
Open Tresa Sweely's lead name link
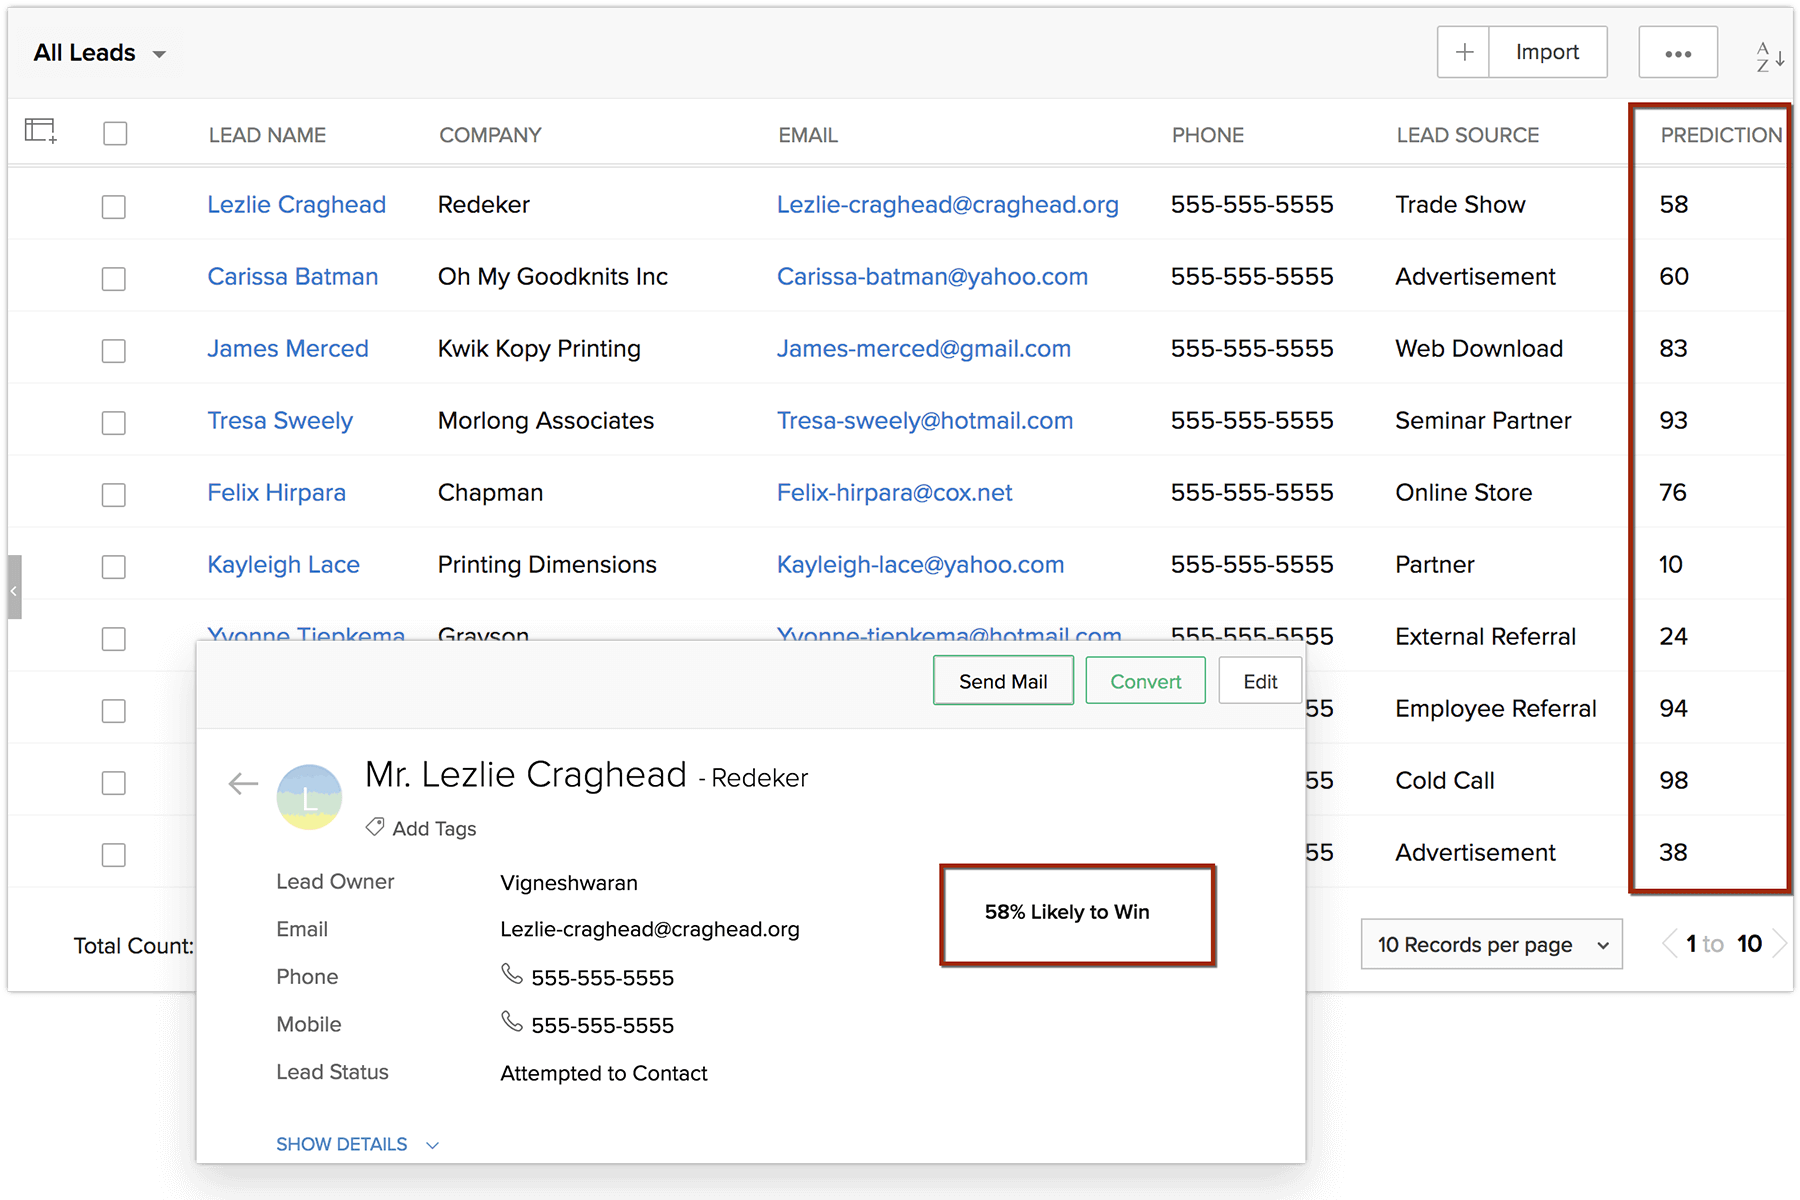[280, 421]
